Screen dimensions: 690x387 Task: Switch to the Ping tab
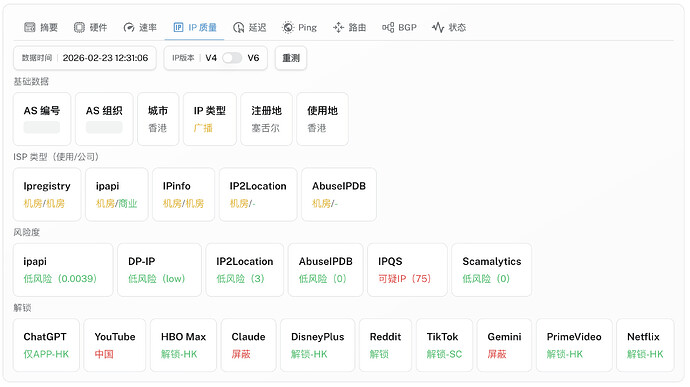pos(299,27)
